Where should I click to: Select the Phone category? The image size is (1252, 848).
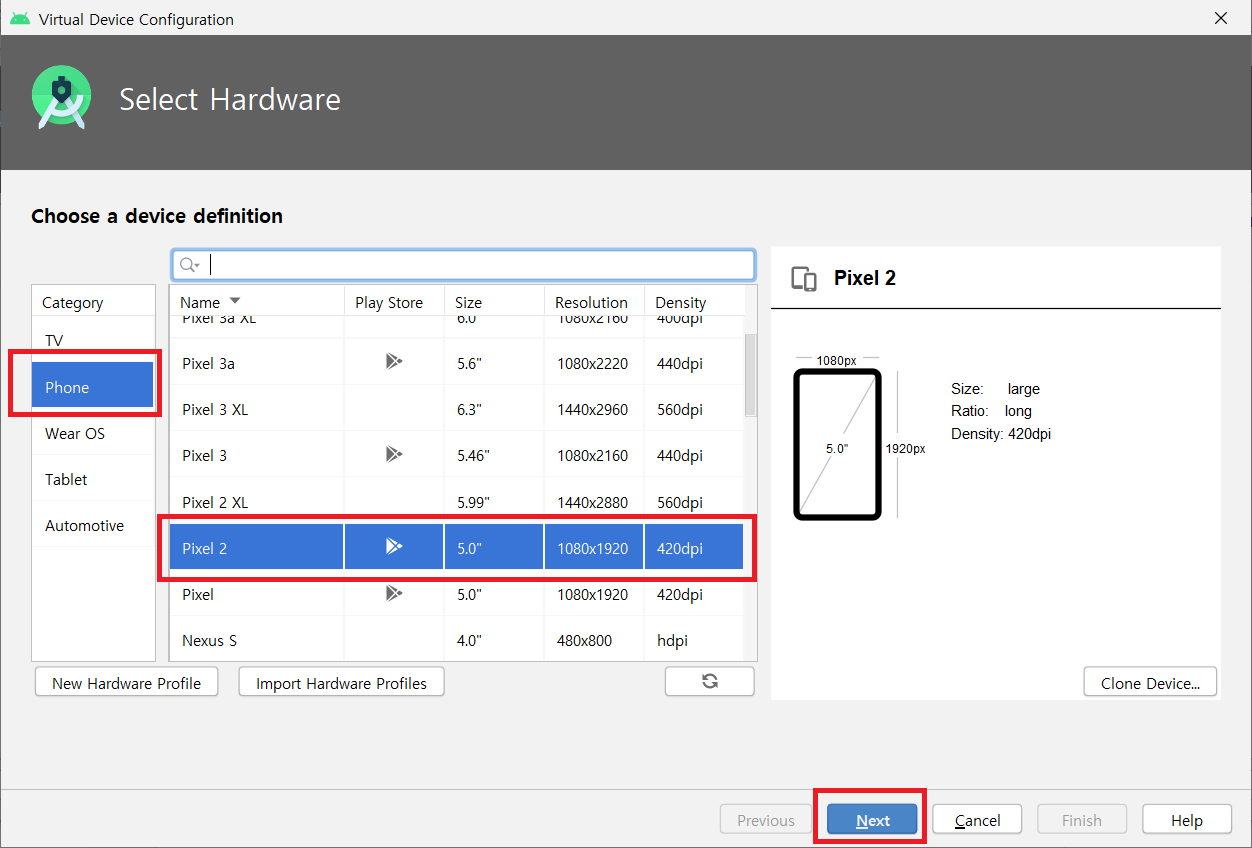point(93,387)
